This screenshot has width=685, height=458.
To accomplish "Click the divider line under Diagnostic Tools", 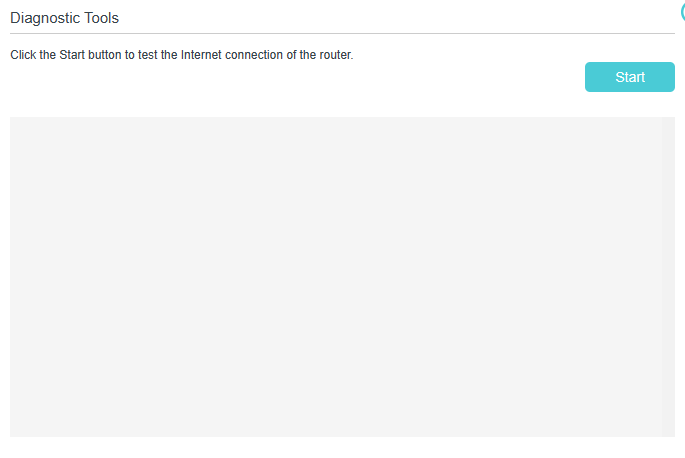I will point(342,33).
